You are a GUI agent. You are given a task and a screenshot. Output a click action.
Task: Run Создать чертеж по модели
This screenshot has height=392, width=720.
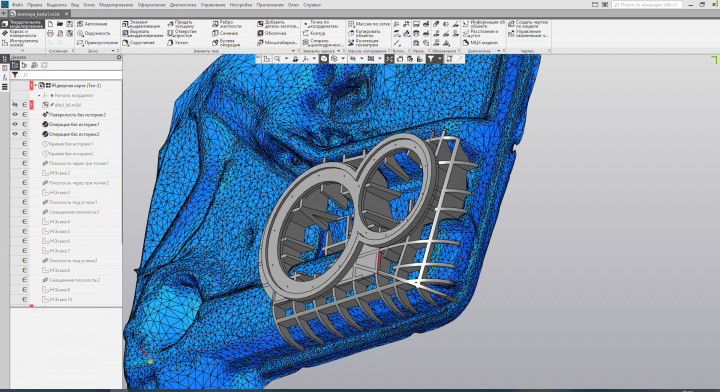(528, 24)
